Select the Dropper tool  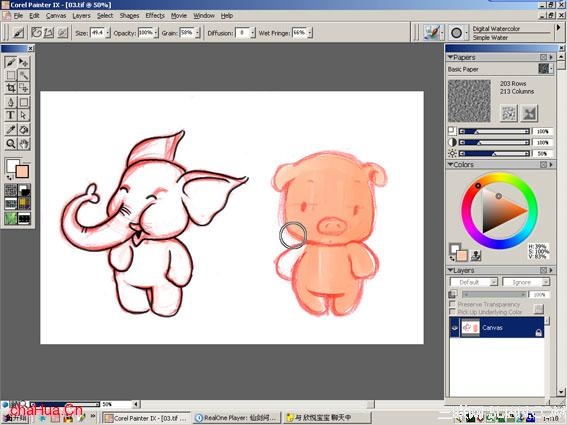coord(11,129)
